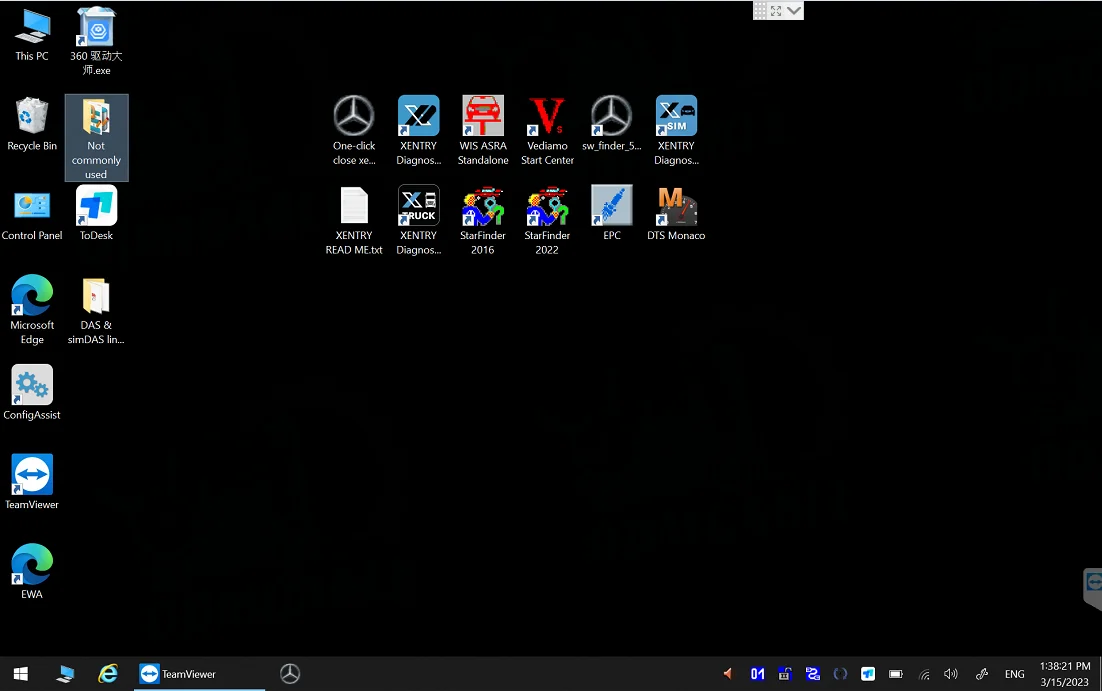Select the StarFinder 2016 icon
The width and height of the screenshot is (1102, 691).
tap(483, 207)
